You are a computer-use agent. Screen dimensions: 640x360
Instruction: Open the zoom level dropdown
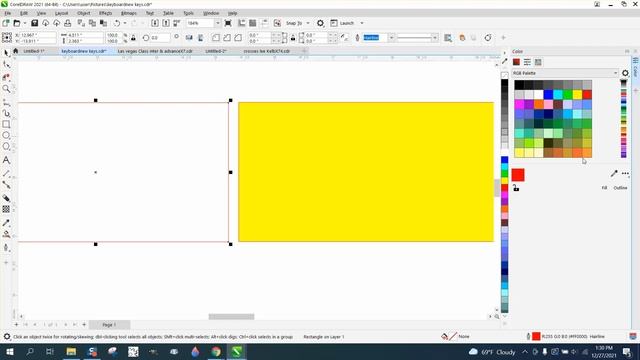point(217,23)
